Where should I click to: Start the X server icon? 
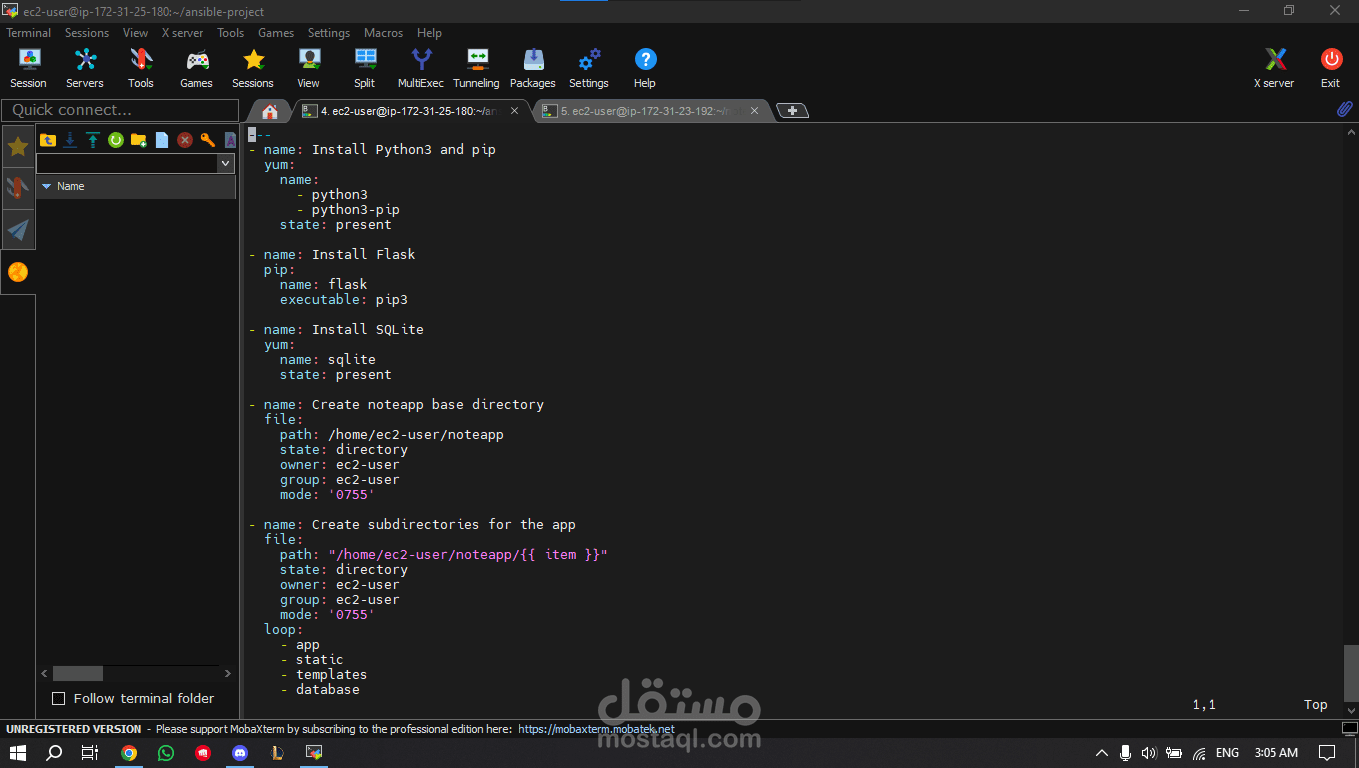click(x=1274, y=68)
